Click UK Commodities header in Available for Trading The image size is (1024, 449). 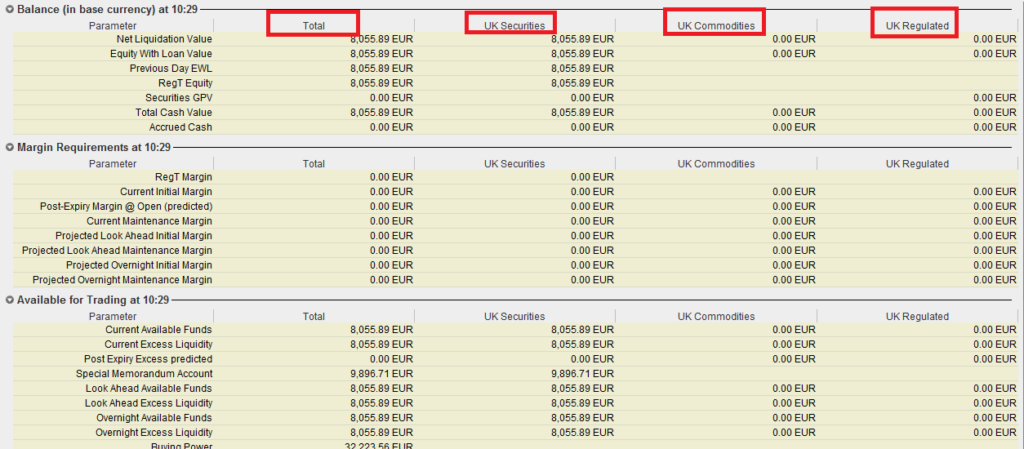pos(716,317)
